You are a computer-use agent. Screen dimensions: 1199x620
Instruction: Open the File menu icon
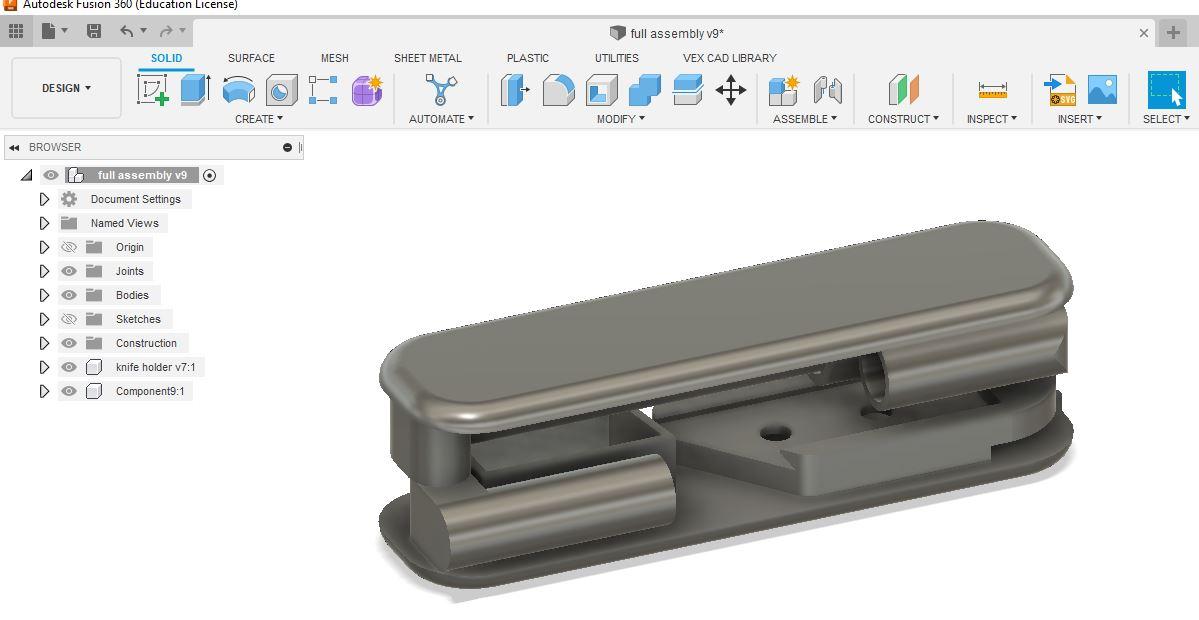(x=54, y=31)
